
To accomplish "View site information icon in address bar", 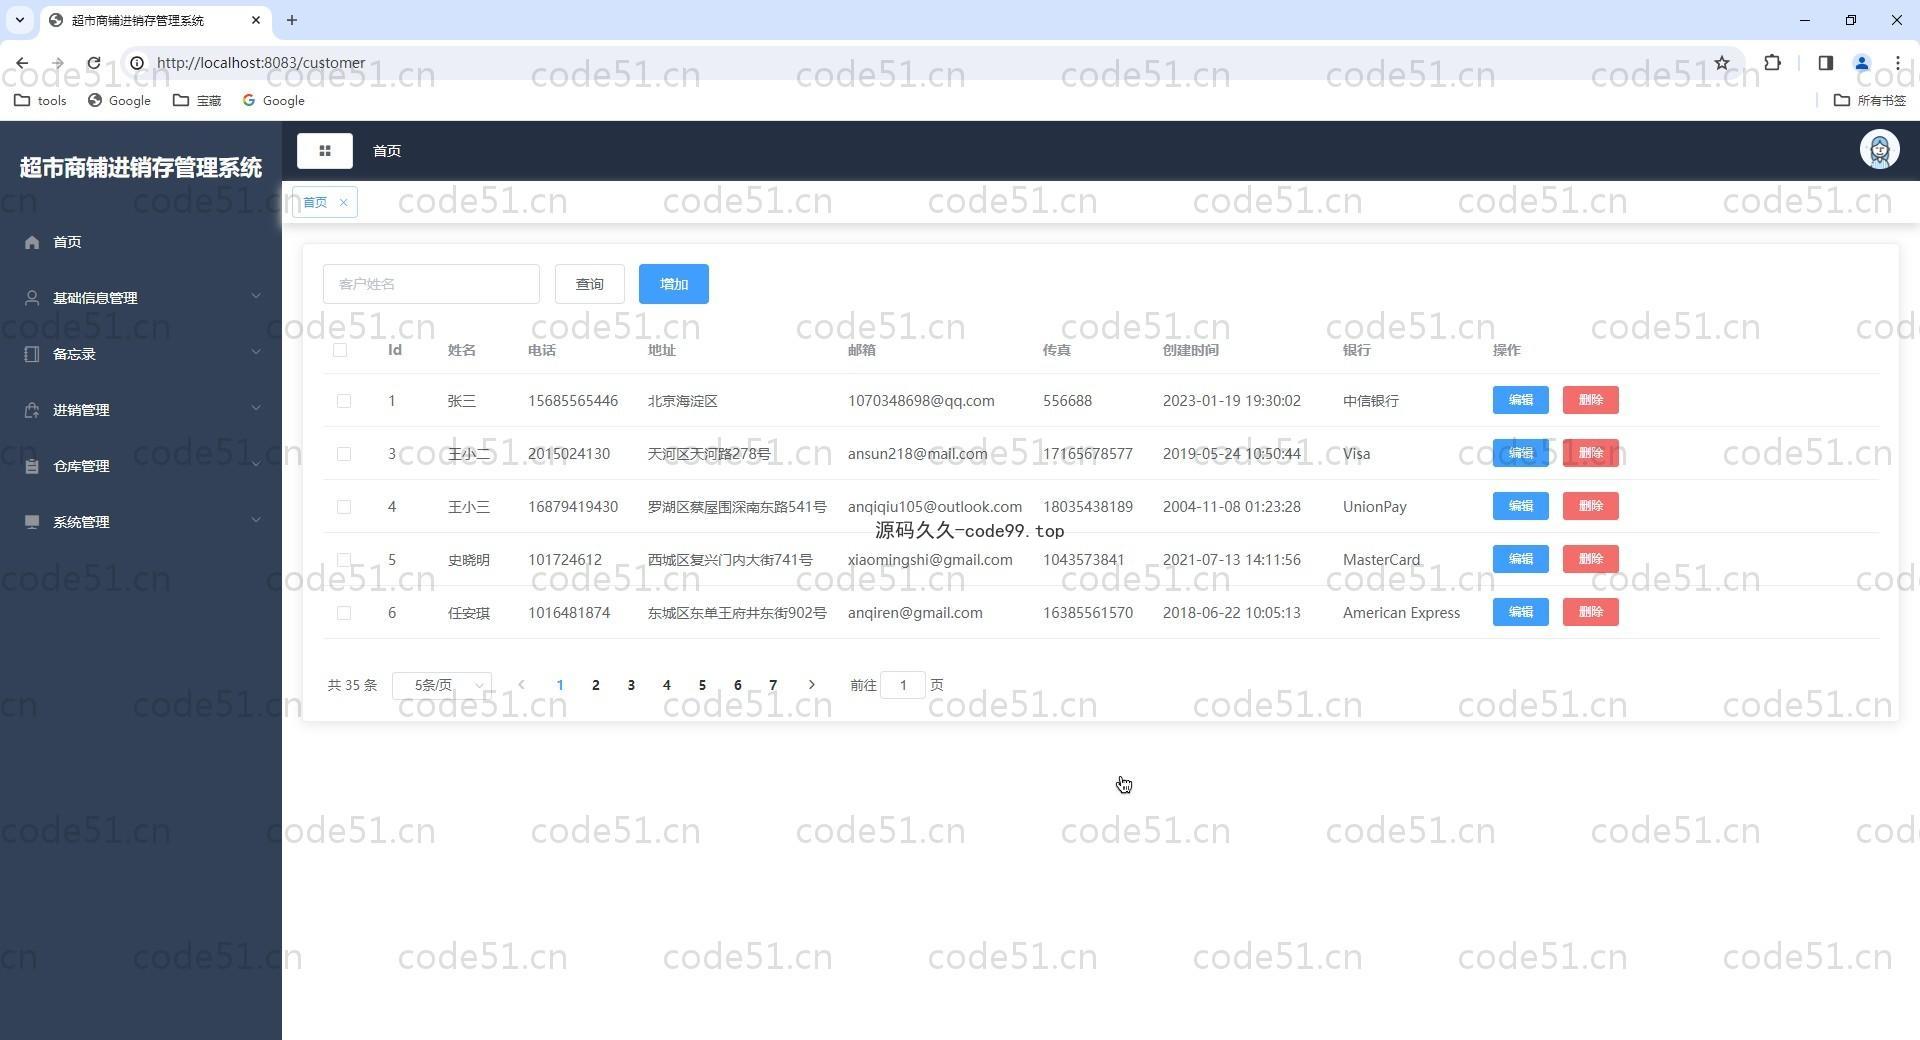I will point(137,63).
